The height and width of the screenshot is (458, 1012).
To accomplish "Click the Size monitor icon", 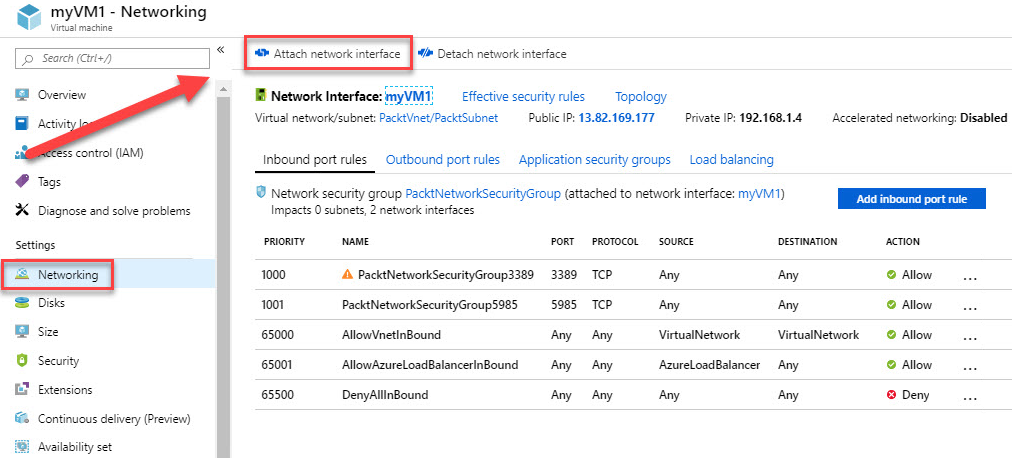I will tap(22, 332).
